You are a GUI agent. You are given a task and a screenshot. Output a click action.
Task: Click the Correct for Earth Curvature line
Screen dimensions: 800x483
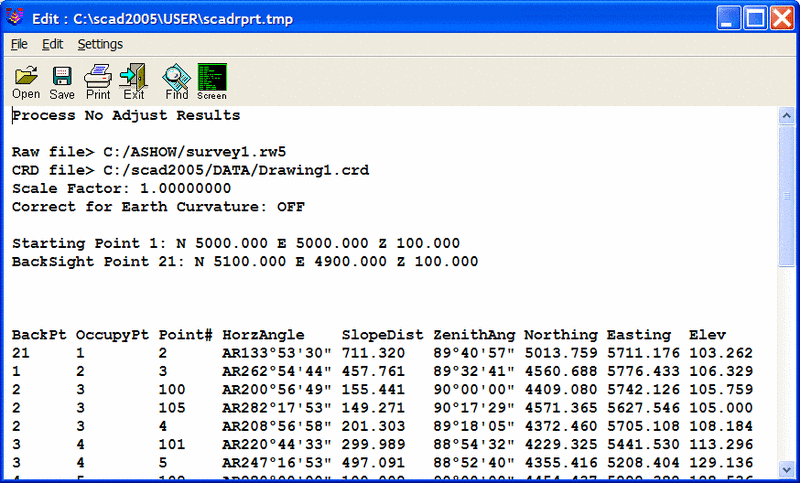pyautogui.click(x=158, y=207)
